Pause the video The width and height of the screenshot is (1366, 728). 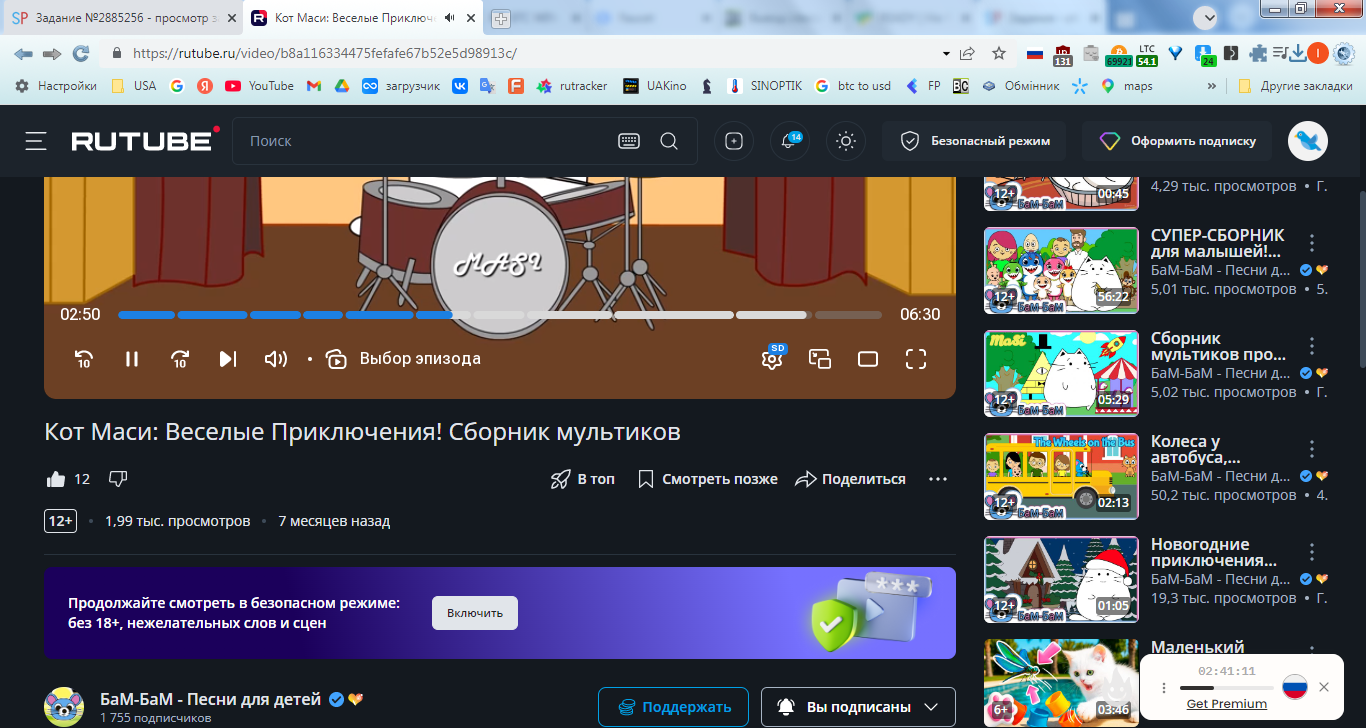[132, 359]
